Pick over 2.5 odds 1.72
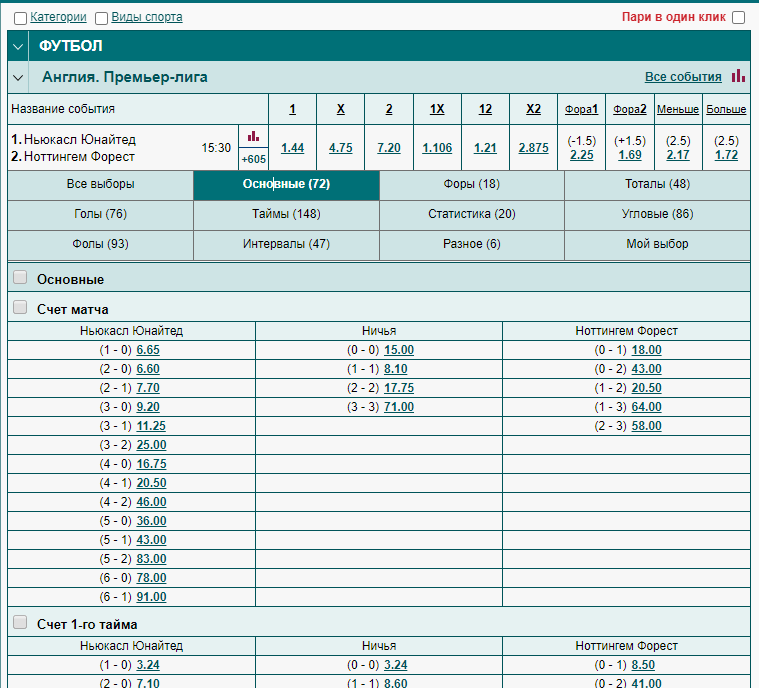 tap(726, 155)
